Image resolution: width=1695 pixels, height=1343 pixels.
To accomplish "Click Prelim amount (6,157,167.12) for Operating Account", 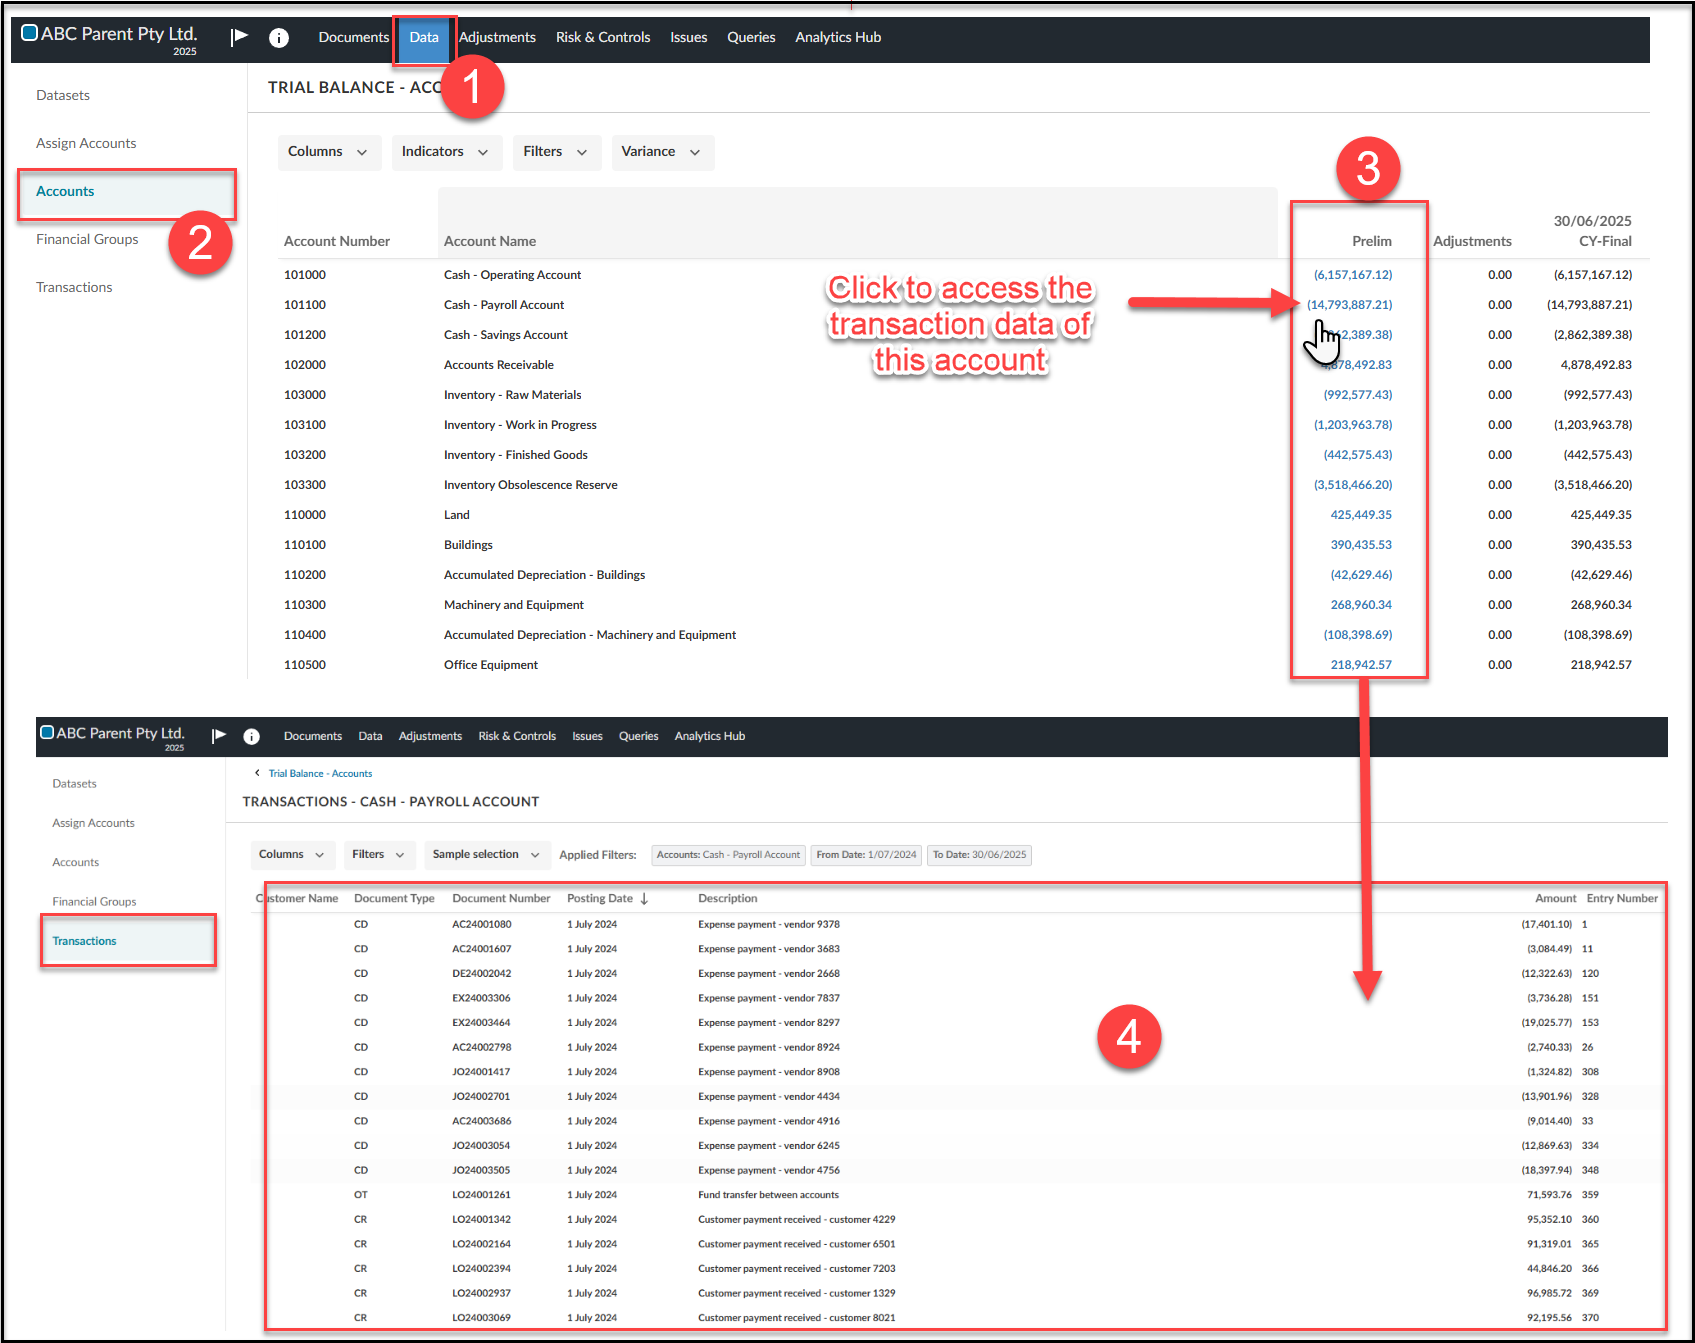I will pos(1353,275).
